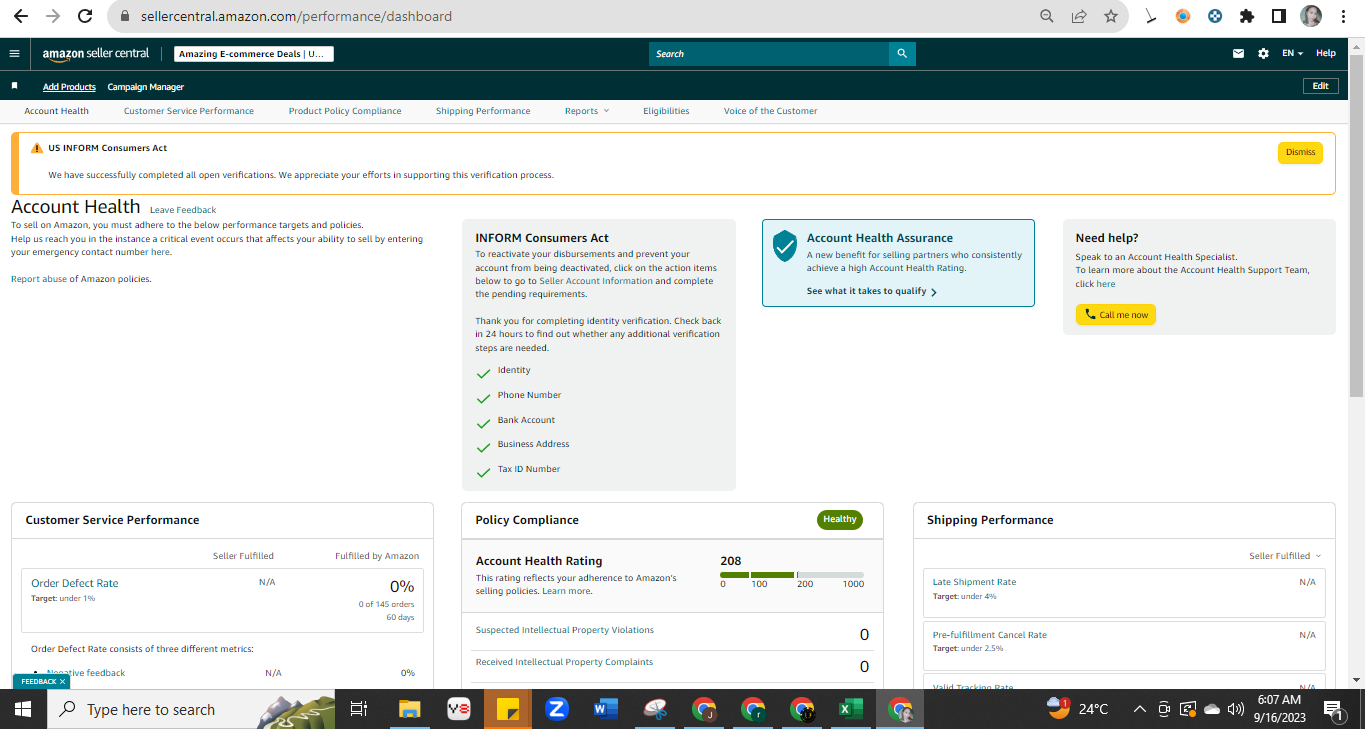Open the settings gear icon

[1263, 54]
